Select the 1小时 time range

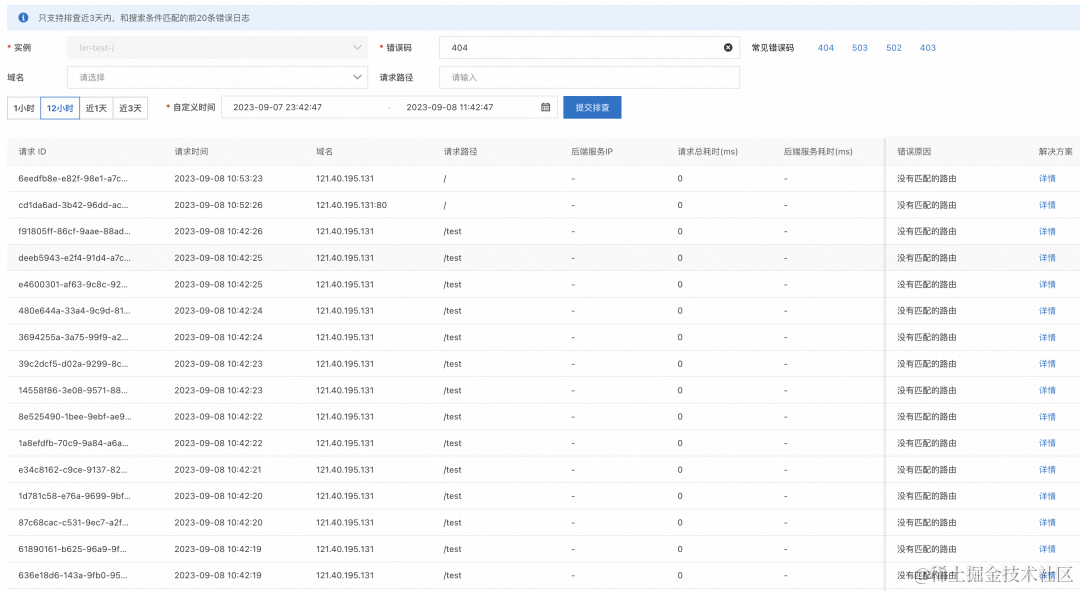pos(24,108)
